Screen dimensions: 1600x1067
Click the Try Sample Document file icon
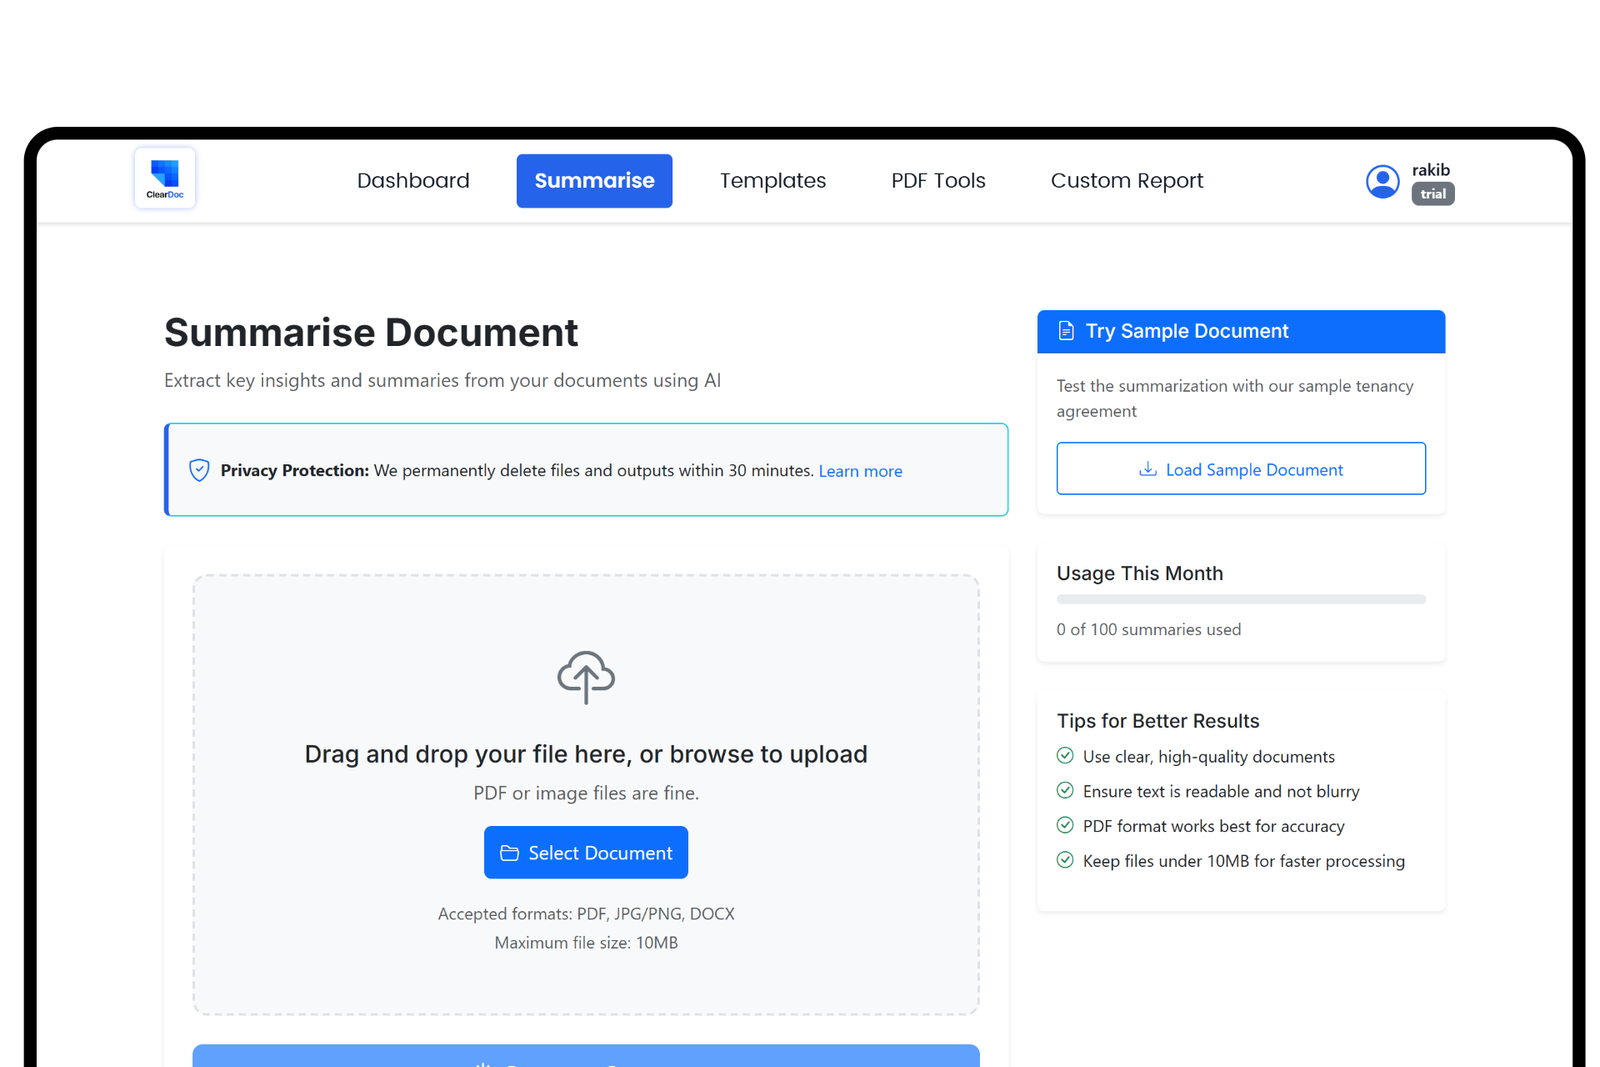point(1066,331)
